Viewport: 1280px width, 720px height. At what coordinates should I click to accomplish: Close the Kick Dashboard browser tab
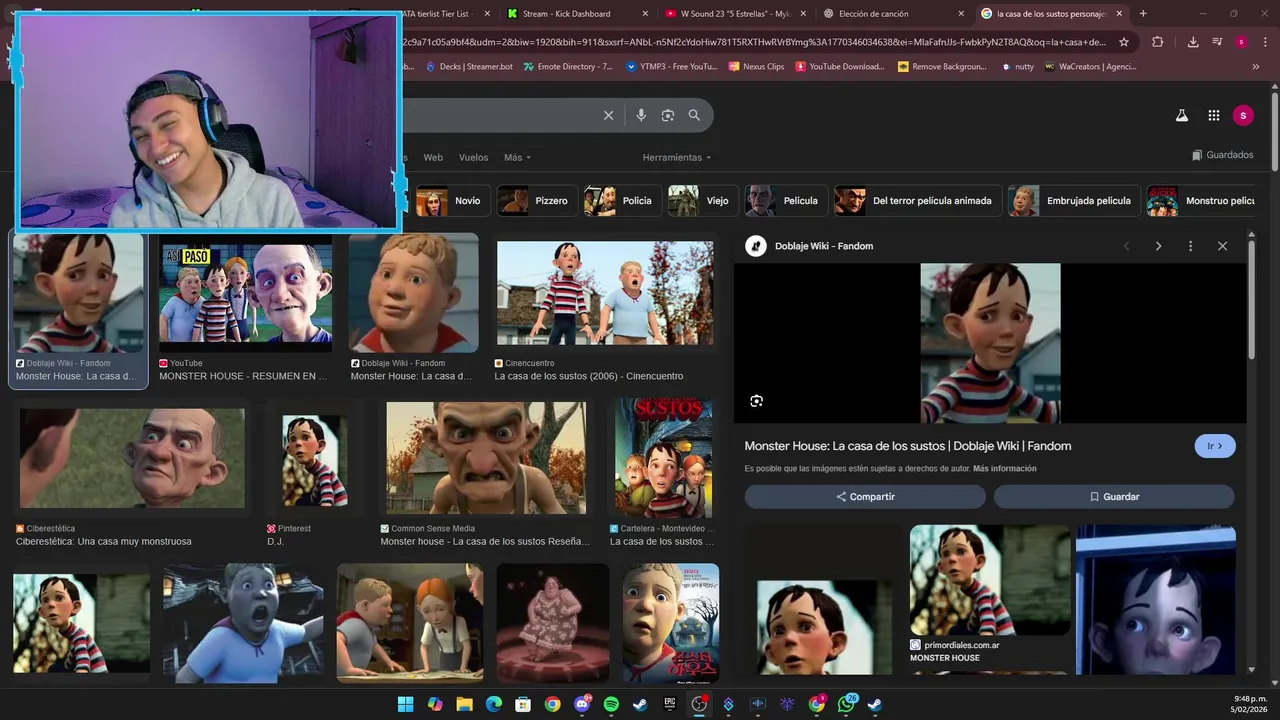coord(645,14)
